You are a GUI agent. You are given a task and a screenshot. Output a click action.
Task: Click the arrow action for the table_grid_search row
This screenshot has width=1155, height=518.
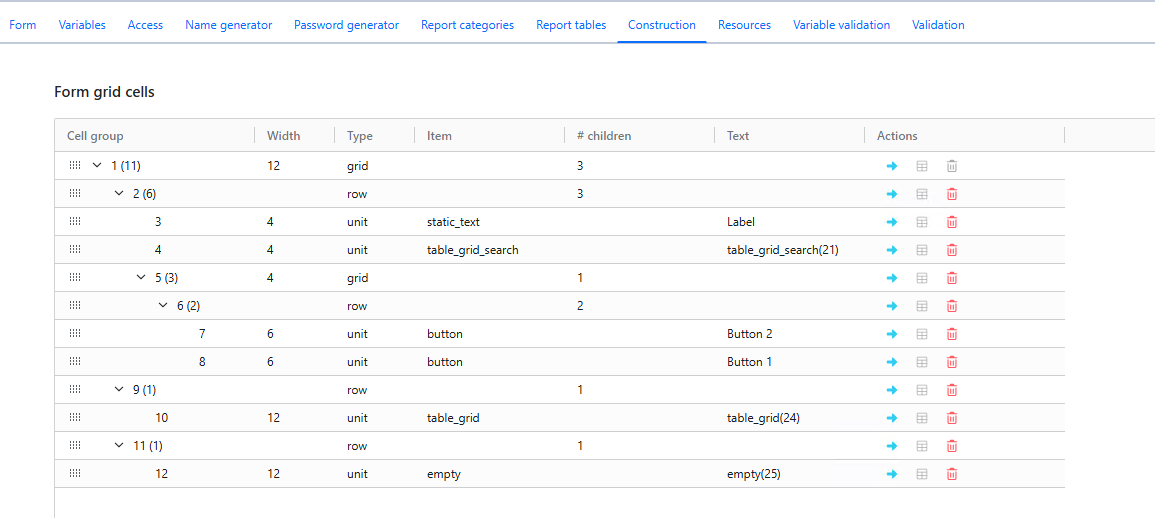click(891, 250)
